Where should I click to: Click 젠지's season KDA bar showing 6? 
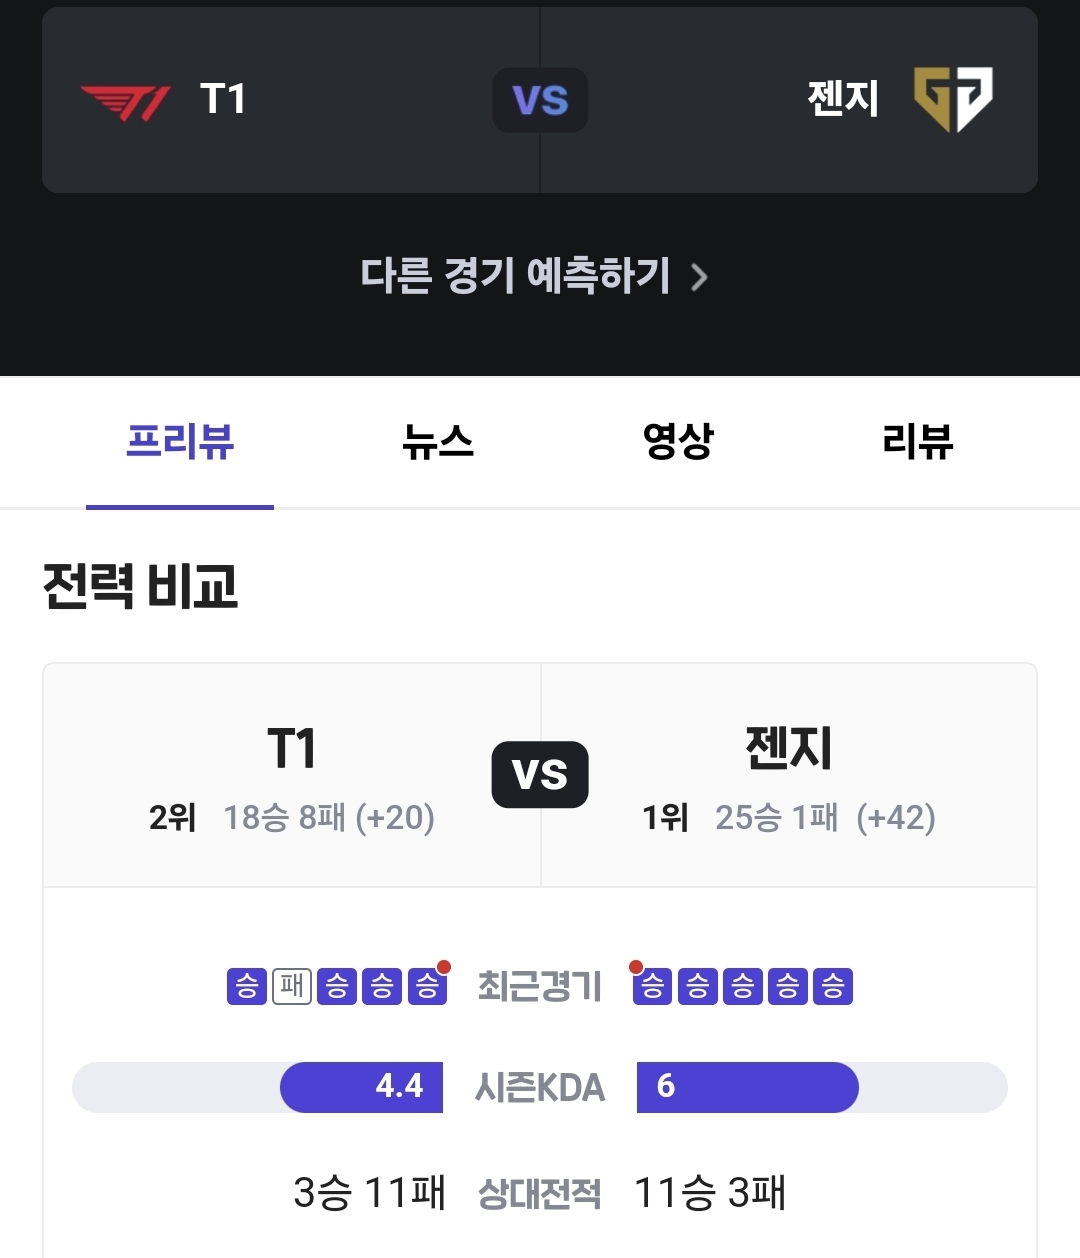click(x=747, y=1087)
